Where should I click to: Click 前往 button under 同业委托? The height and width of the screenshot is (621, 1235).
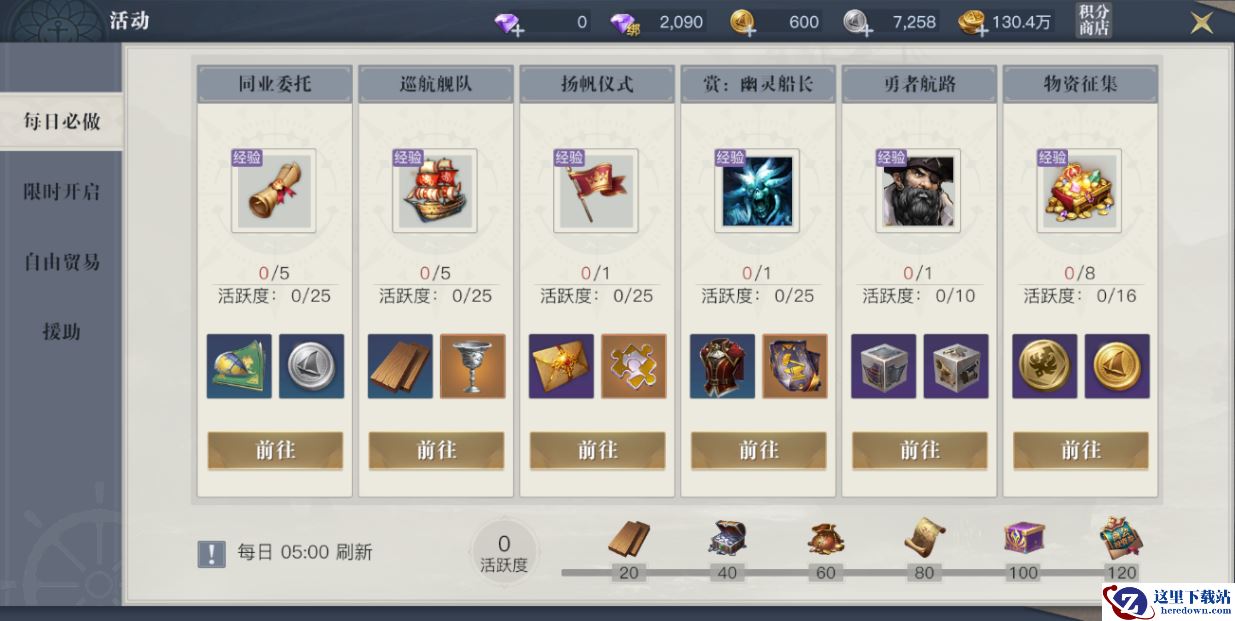tap(275, 450)
